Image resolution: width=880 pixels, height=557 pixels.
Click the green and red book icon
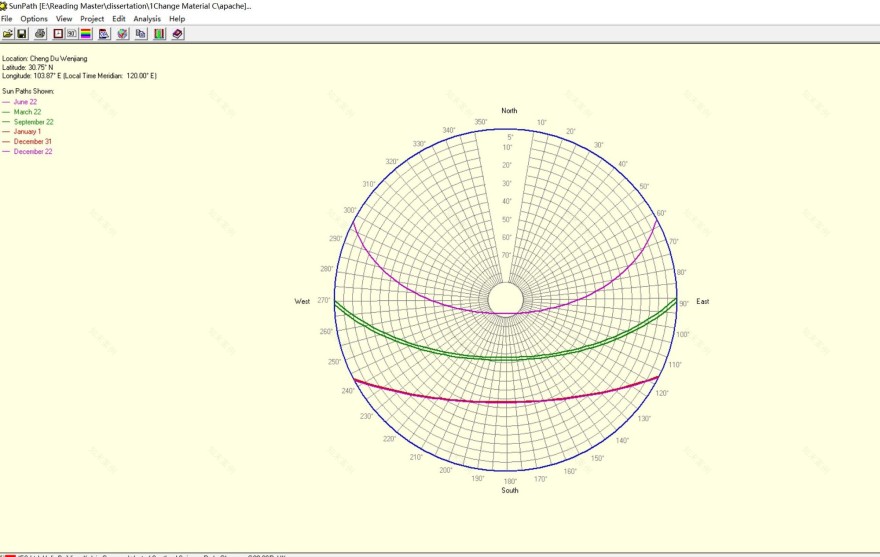click(x=159, y=34)
